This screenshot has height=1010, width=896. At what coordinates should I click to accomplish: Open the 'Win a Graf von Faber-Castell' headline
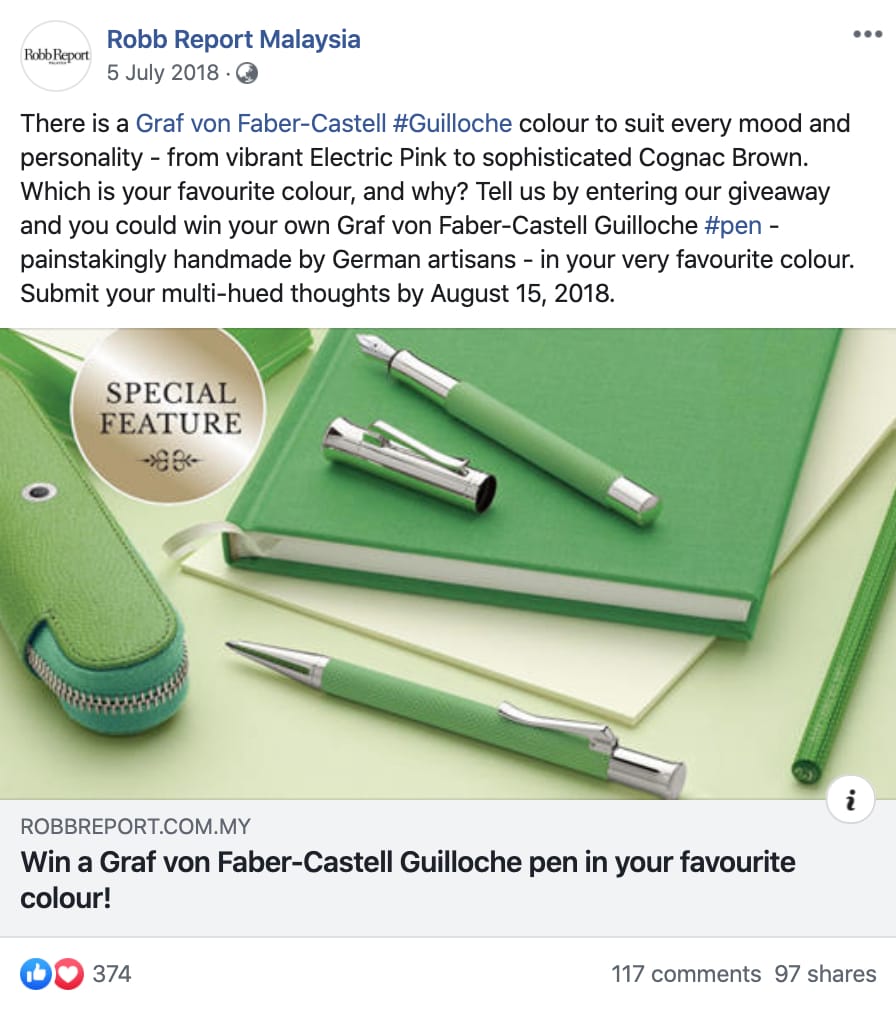click(x=408, y=880)
